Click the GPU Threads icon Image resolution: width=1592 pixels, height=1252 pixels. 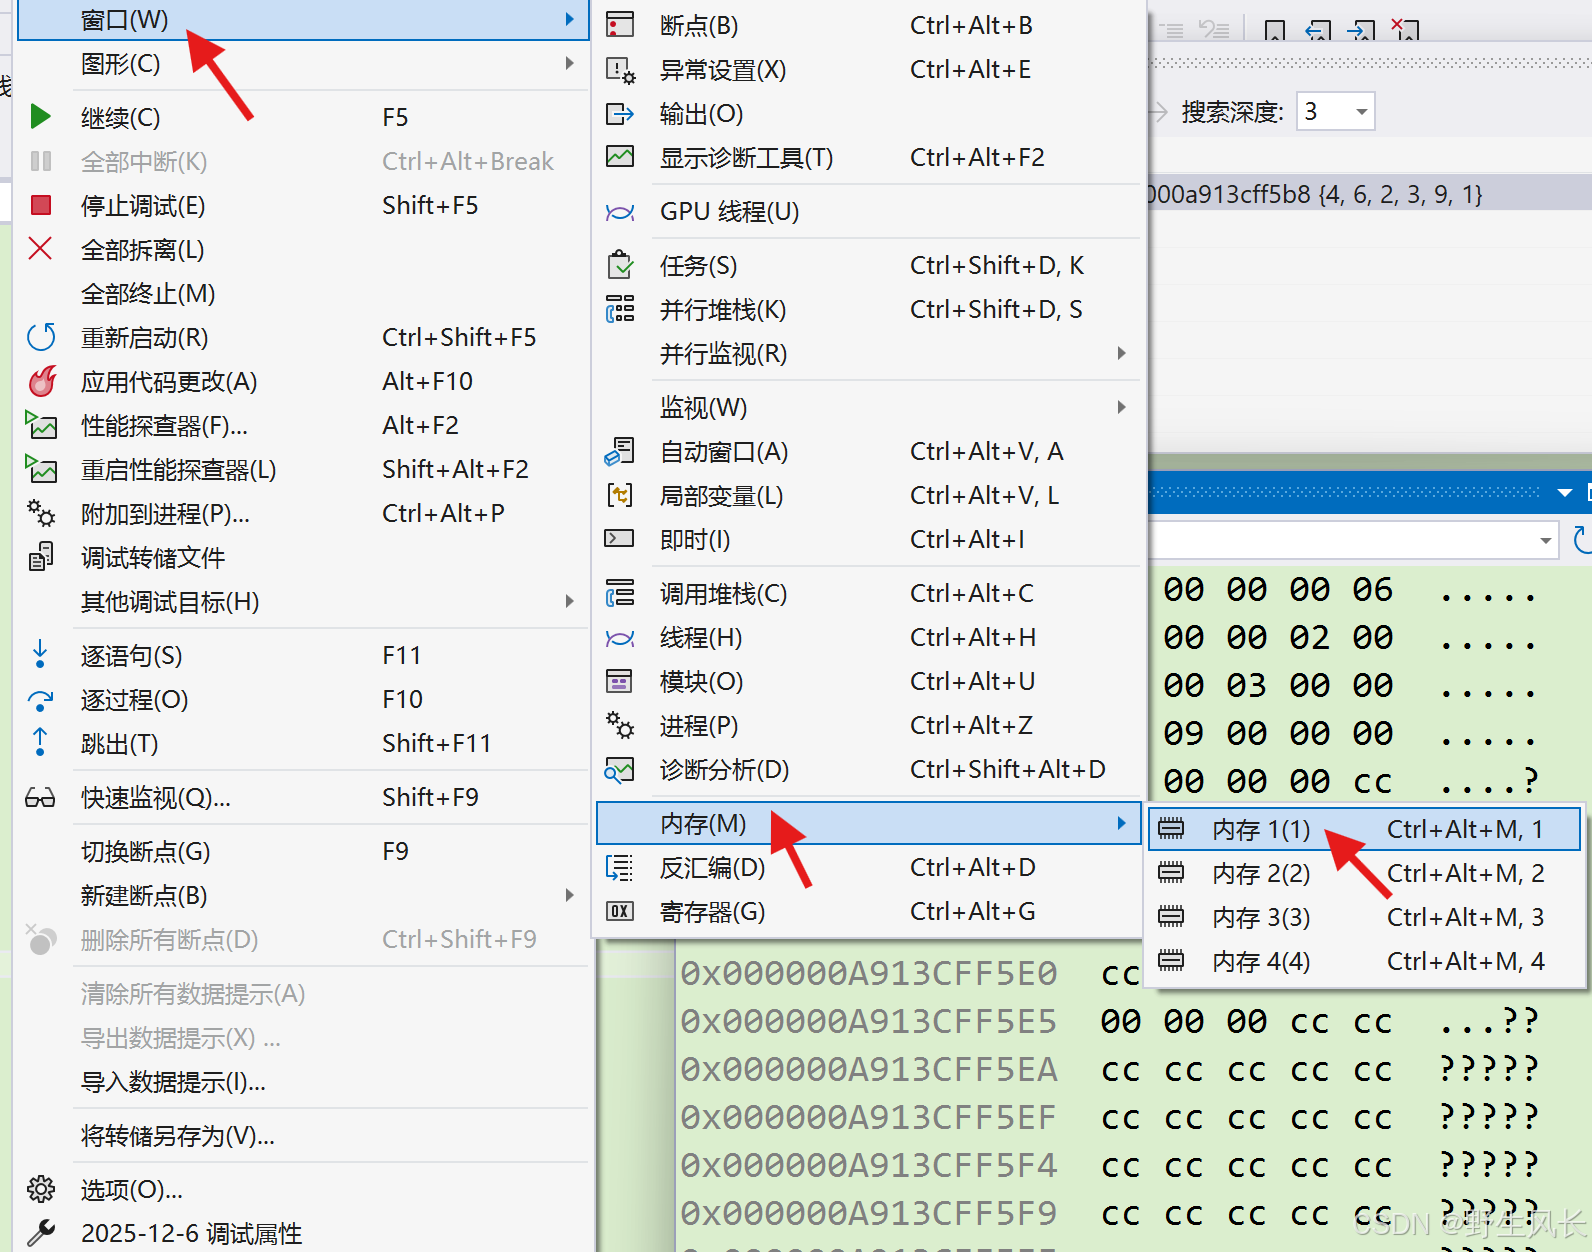[x=620, y=212]
